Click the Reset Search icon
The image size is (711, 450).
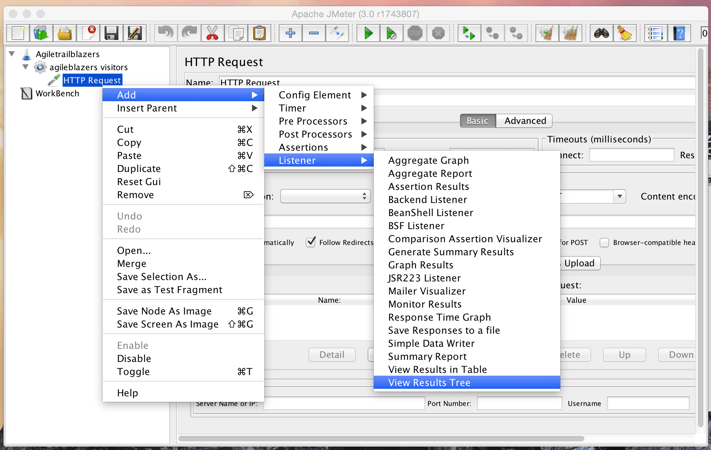[625, 33]
